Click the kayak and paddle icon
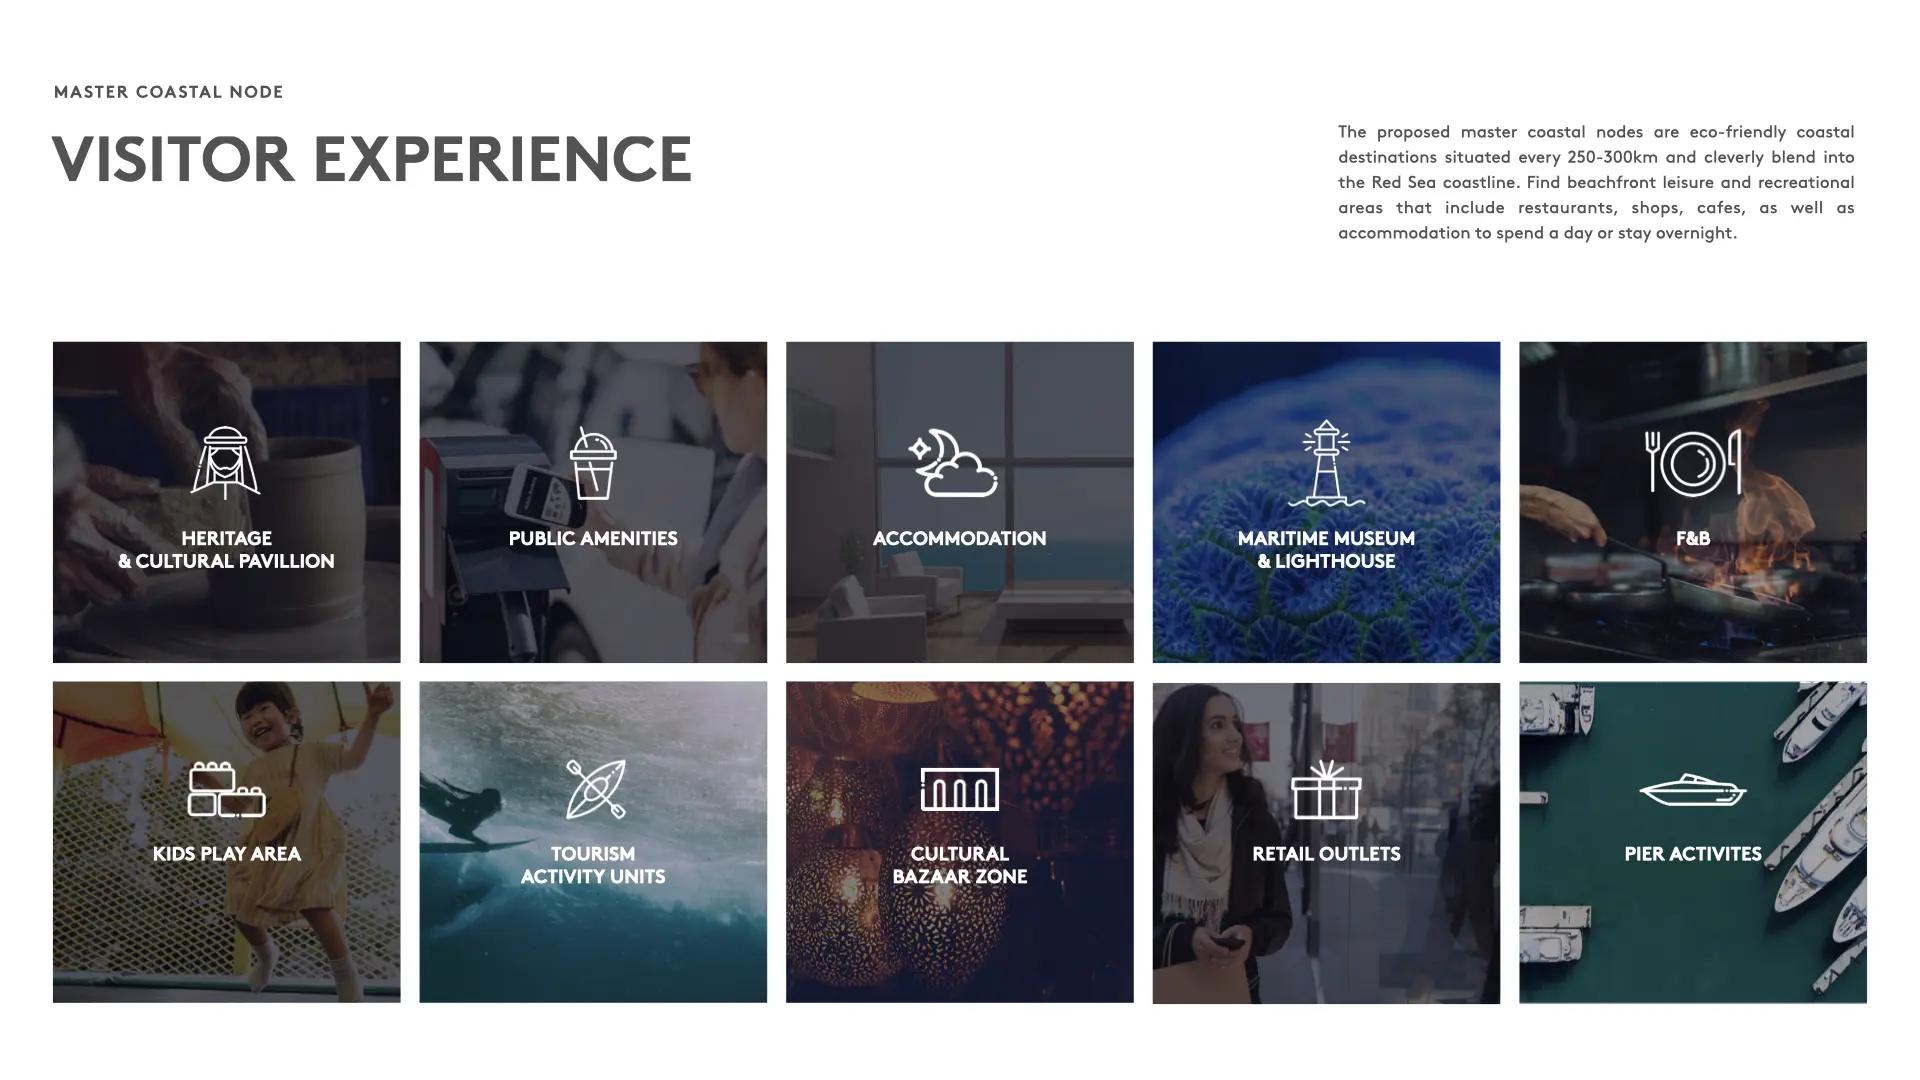1920x1080 pixels. (x=595, y=789)
